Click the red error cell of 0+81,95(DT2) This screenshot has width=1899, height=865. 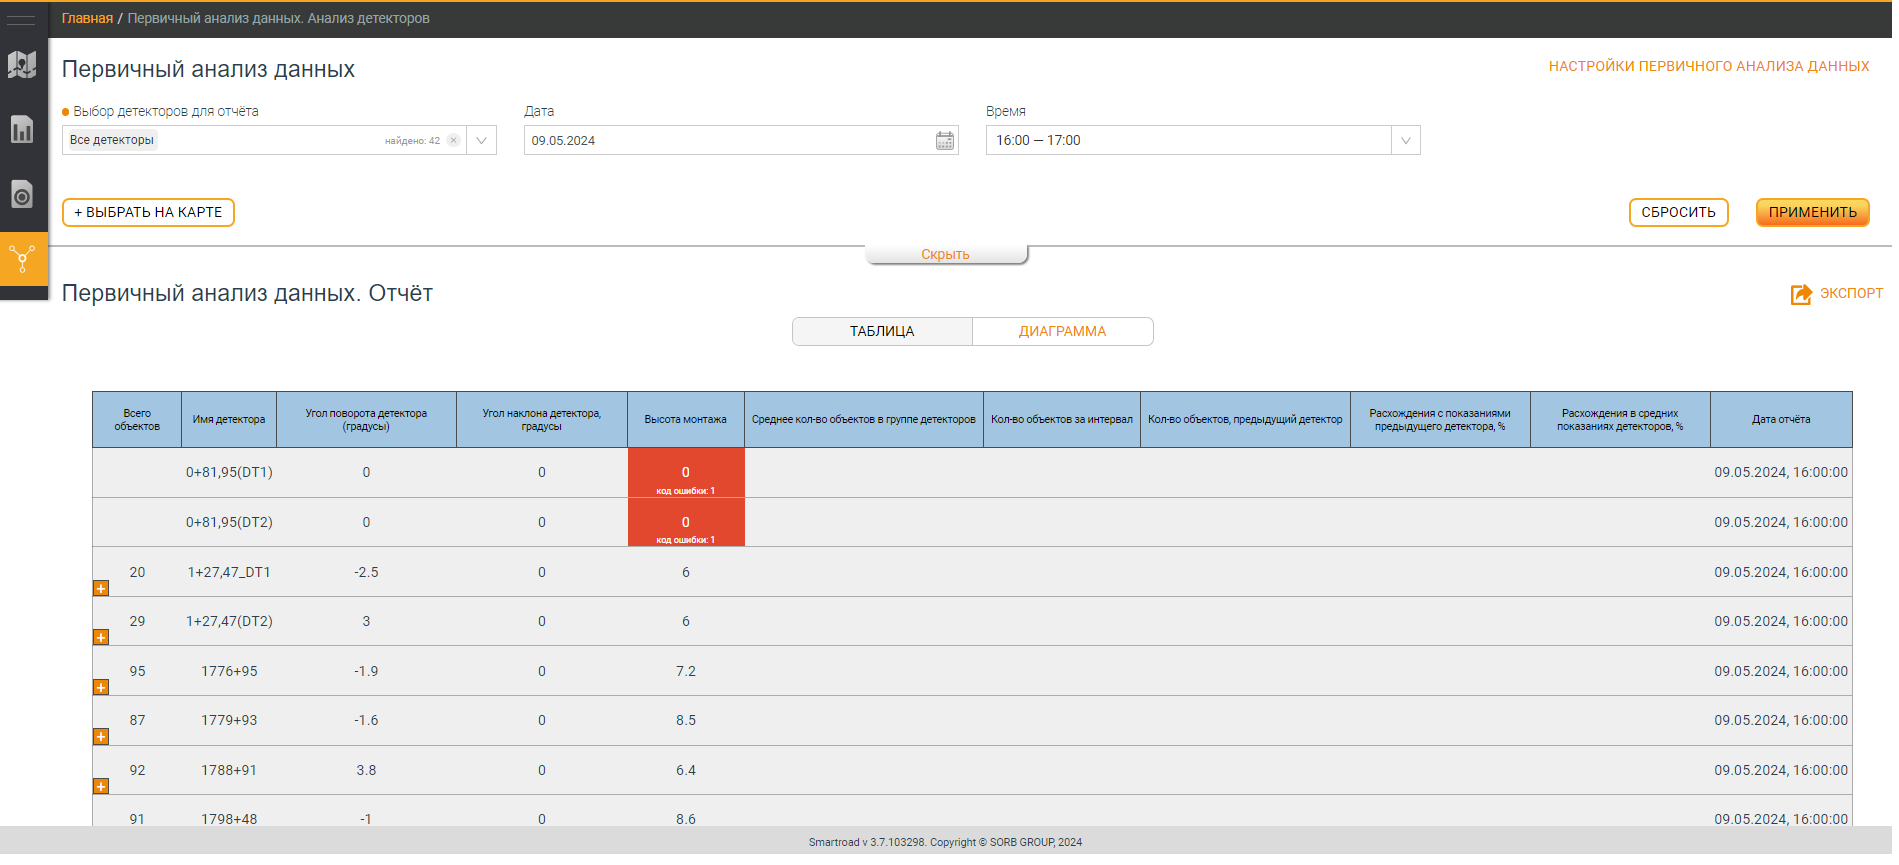[x=686, y=522]
